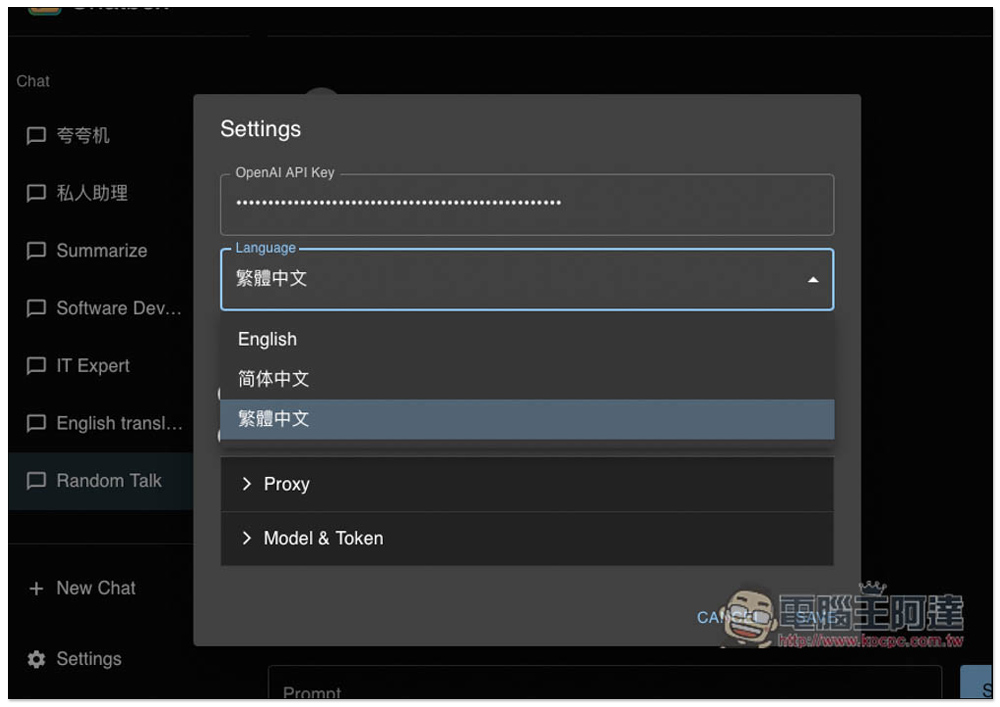The width and height of the screenshot is (1000, 707).
Task: Click chat icon beside Software Dev conversation
Action: [36, 308]
